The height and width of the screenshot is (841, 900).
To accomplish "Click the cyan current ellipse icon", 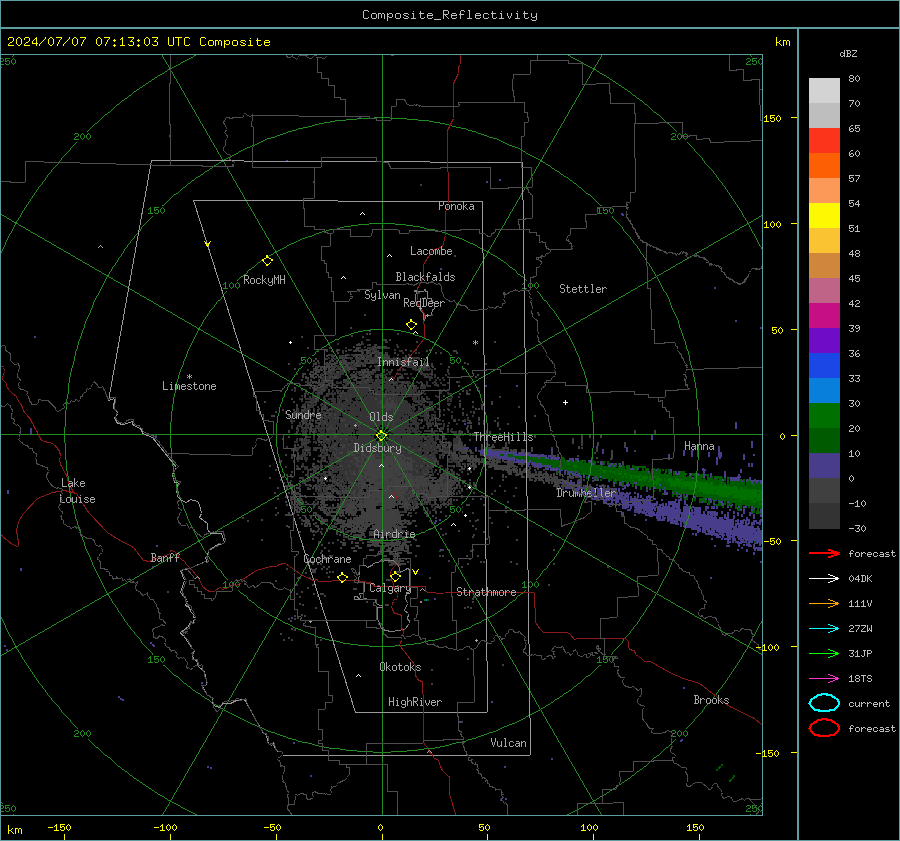I will click(824, 703).
